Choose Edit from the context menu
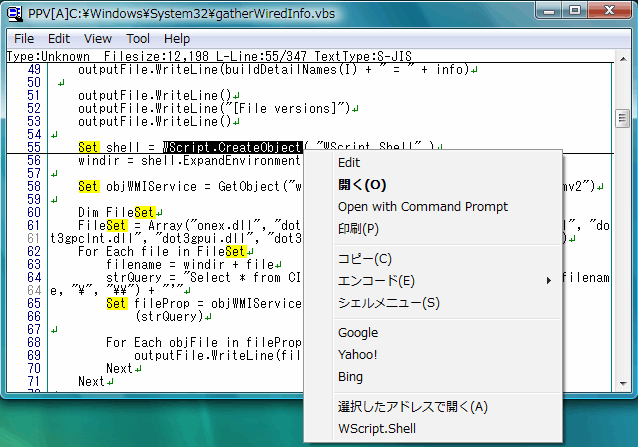Viewport: 638px width, 447px height. (x=349, y=162)
